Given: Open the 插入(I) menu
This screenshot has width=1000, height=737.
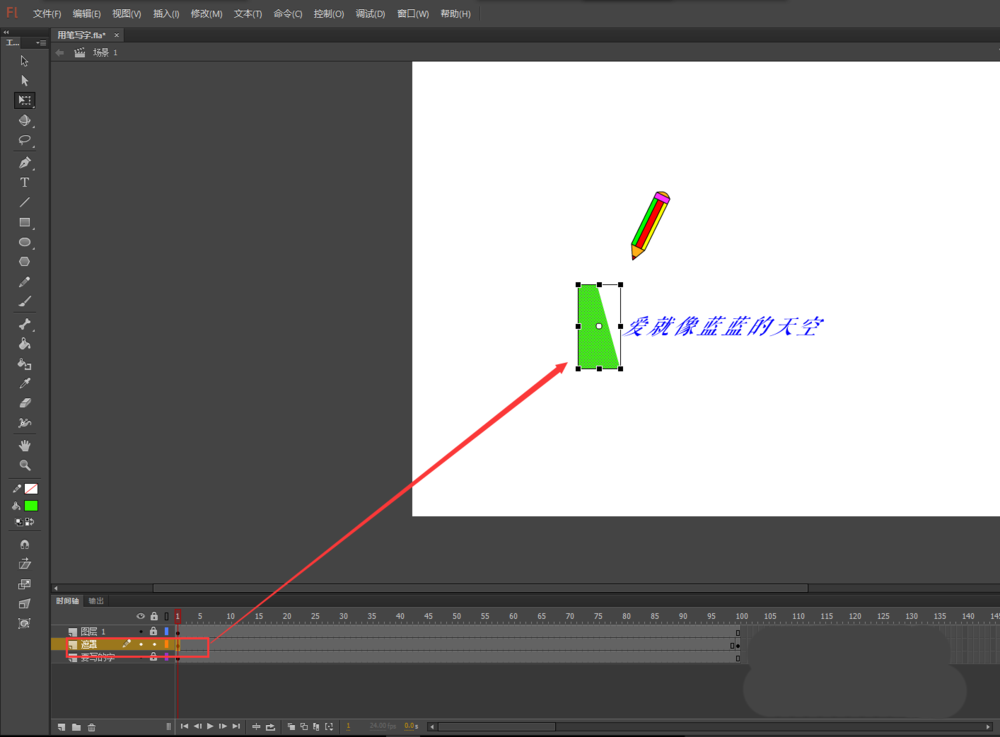Looking at the screenshot, I should coord(166,14).
